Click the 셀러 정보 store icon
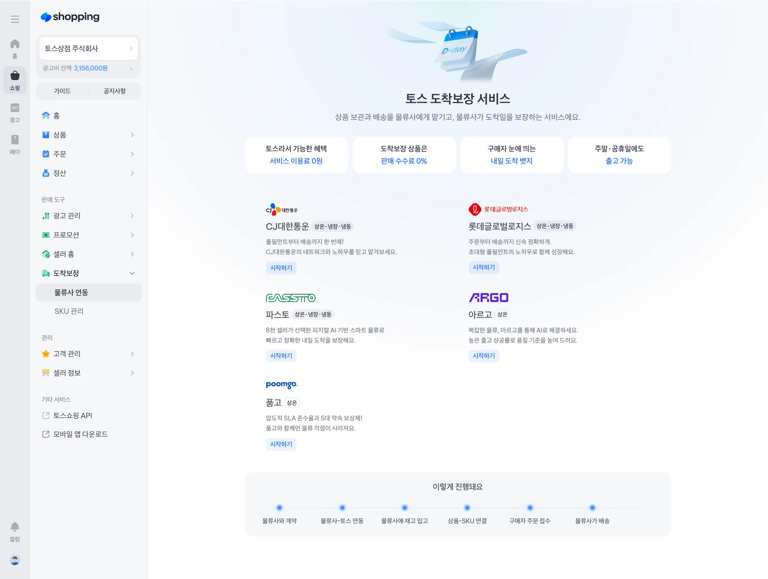768x579 pixels. 46,373
